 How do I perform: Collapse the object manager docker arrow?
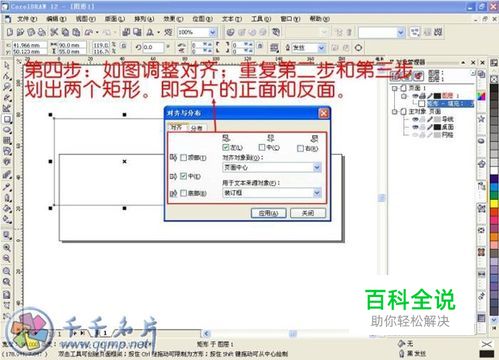(463, 62)
